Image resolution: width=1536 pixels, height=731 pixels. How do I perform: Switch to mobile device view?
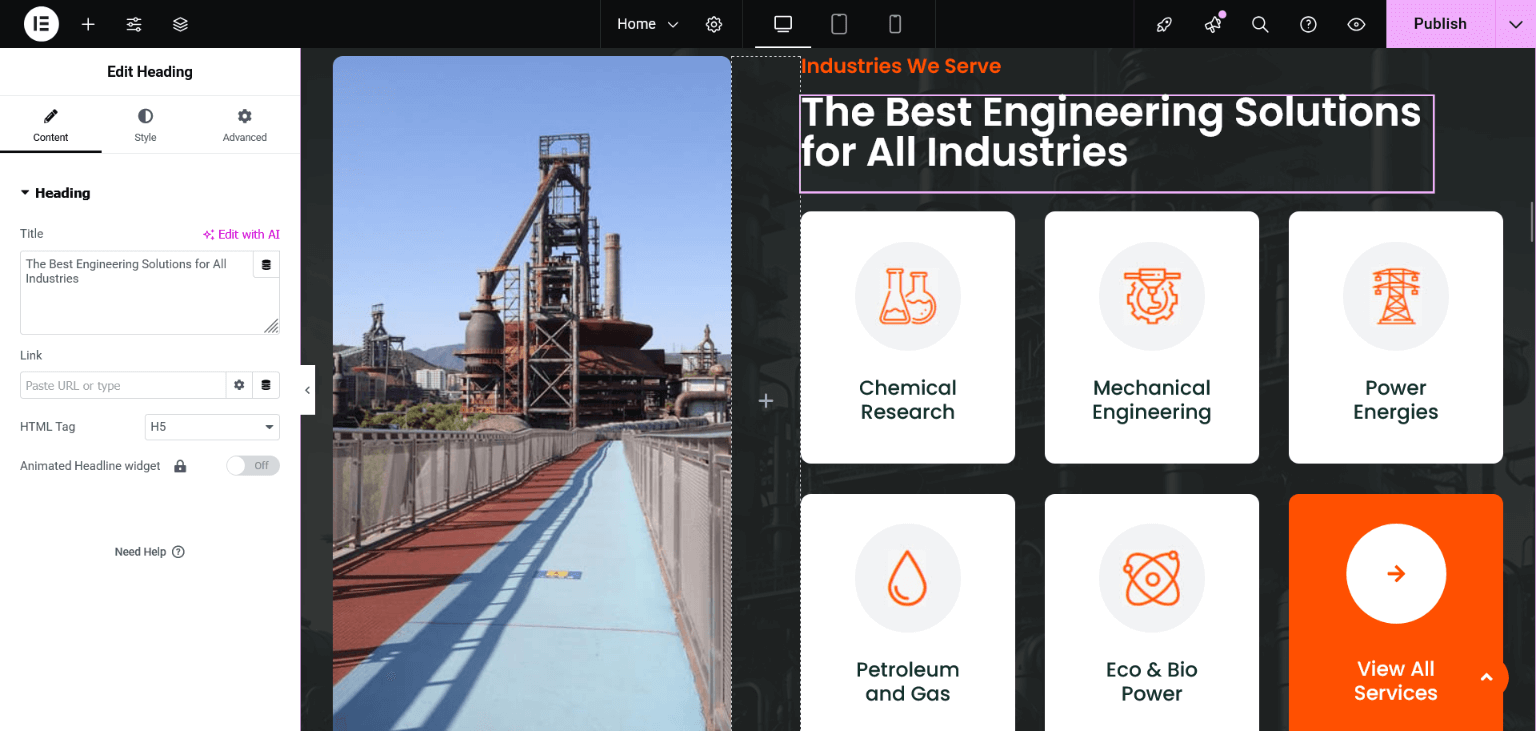(895, 24)
